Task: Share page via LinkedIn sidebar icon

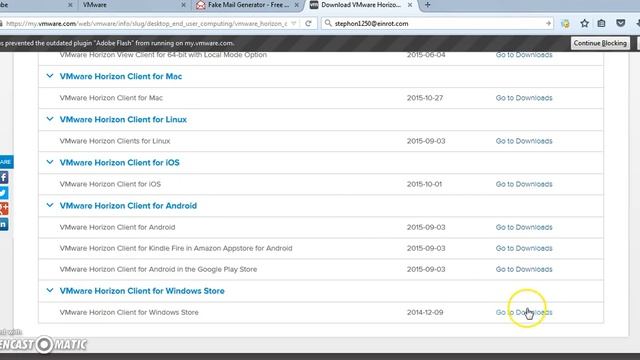Action: tap(4, 224)
